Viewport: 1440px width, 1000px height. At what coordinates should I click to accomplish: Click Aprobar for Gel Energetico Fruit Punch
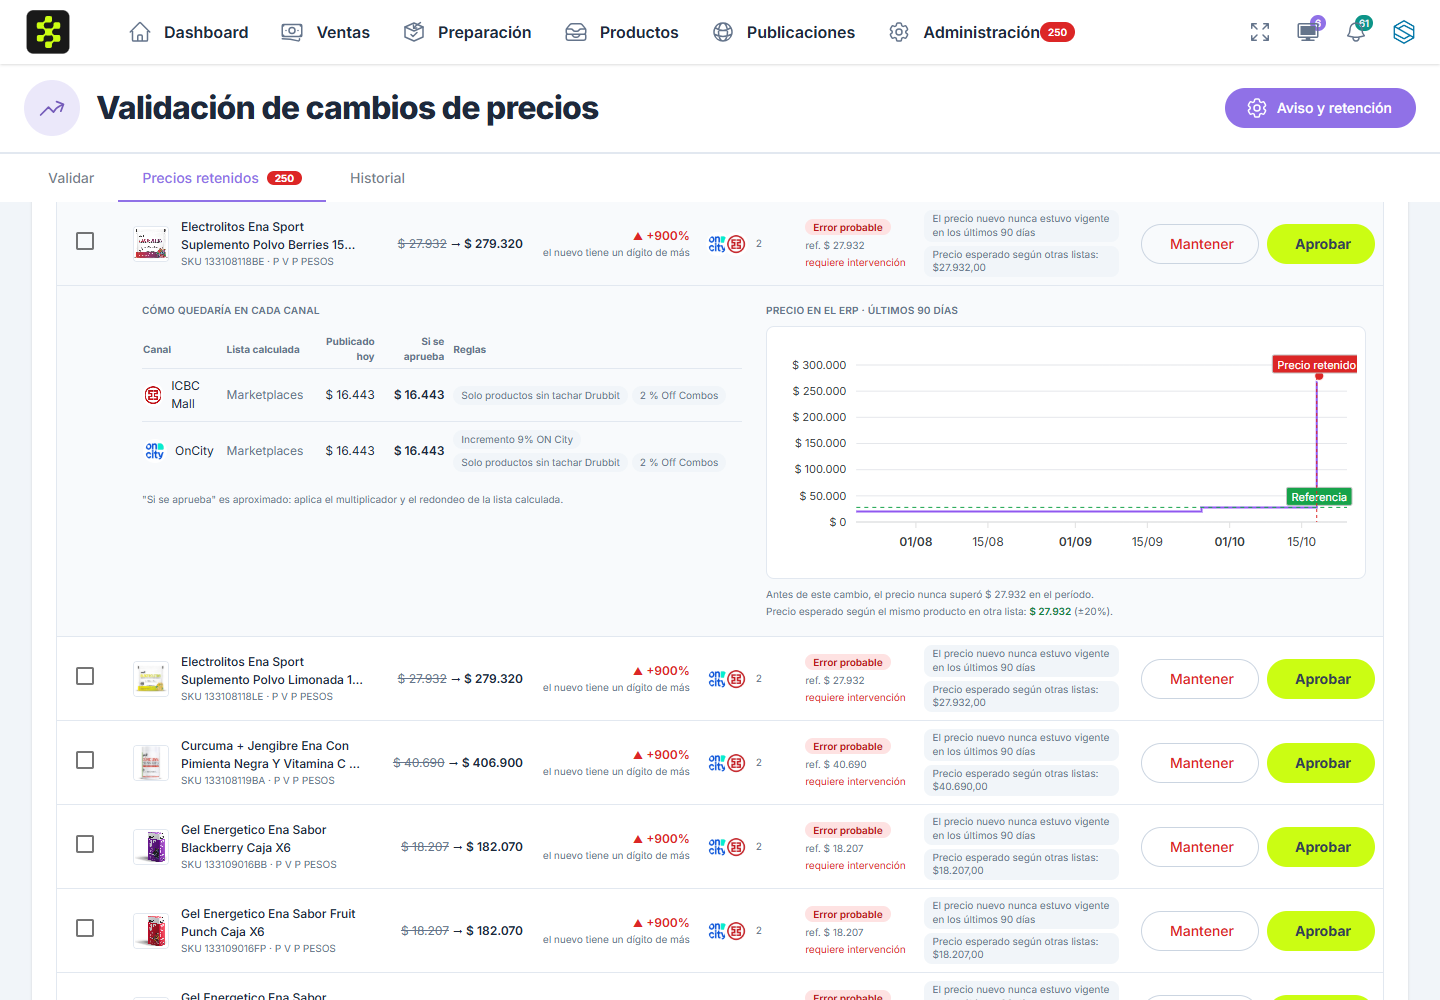pos(1321,931)
